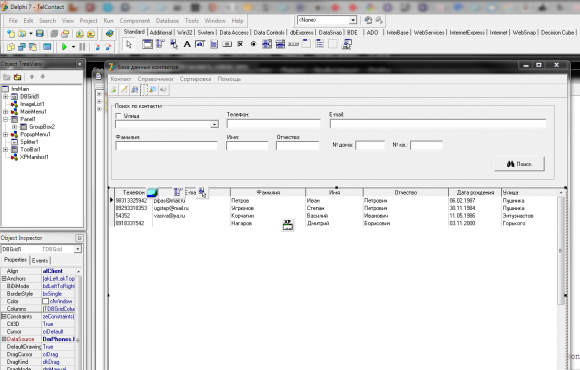Click the Help contents toolbar icon

(109, 34)
